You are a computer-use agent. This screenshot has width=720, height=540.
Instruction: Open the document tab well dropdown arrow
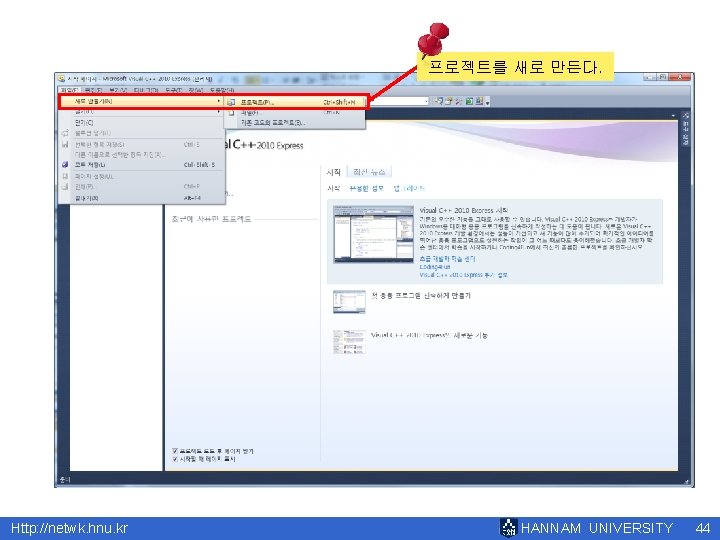point(673,115)
